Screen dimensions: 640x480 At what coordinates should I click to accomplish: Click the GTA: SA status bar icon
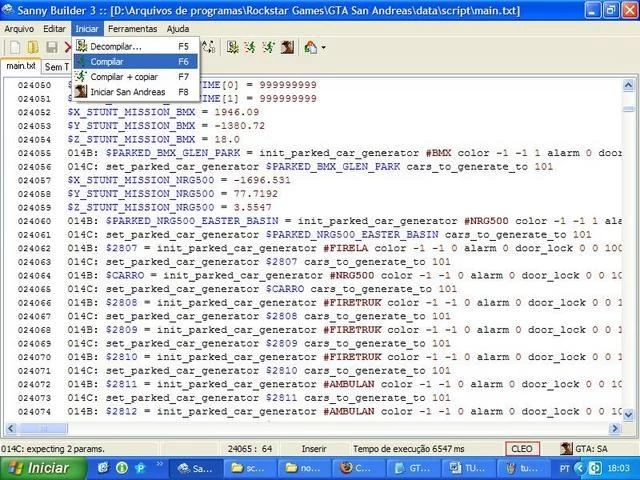[566, 449]
